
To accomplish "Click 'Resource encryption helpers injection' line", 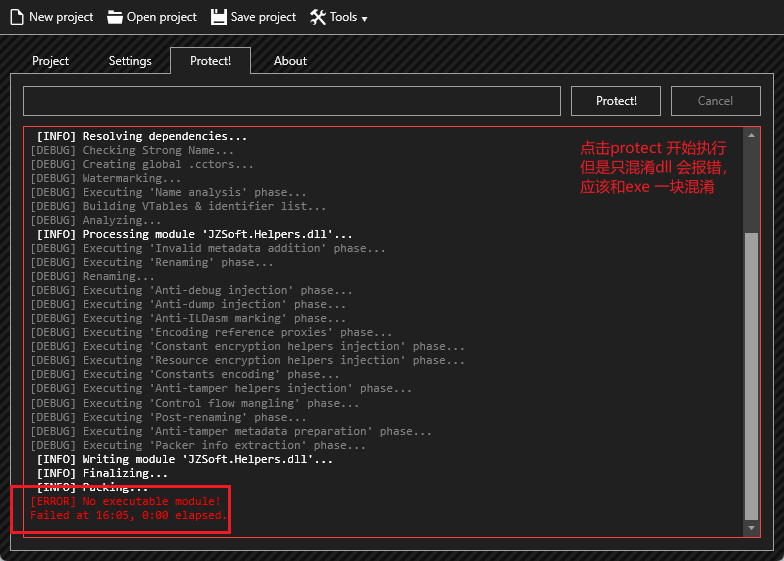I will coord(248,360).
